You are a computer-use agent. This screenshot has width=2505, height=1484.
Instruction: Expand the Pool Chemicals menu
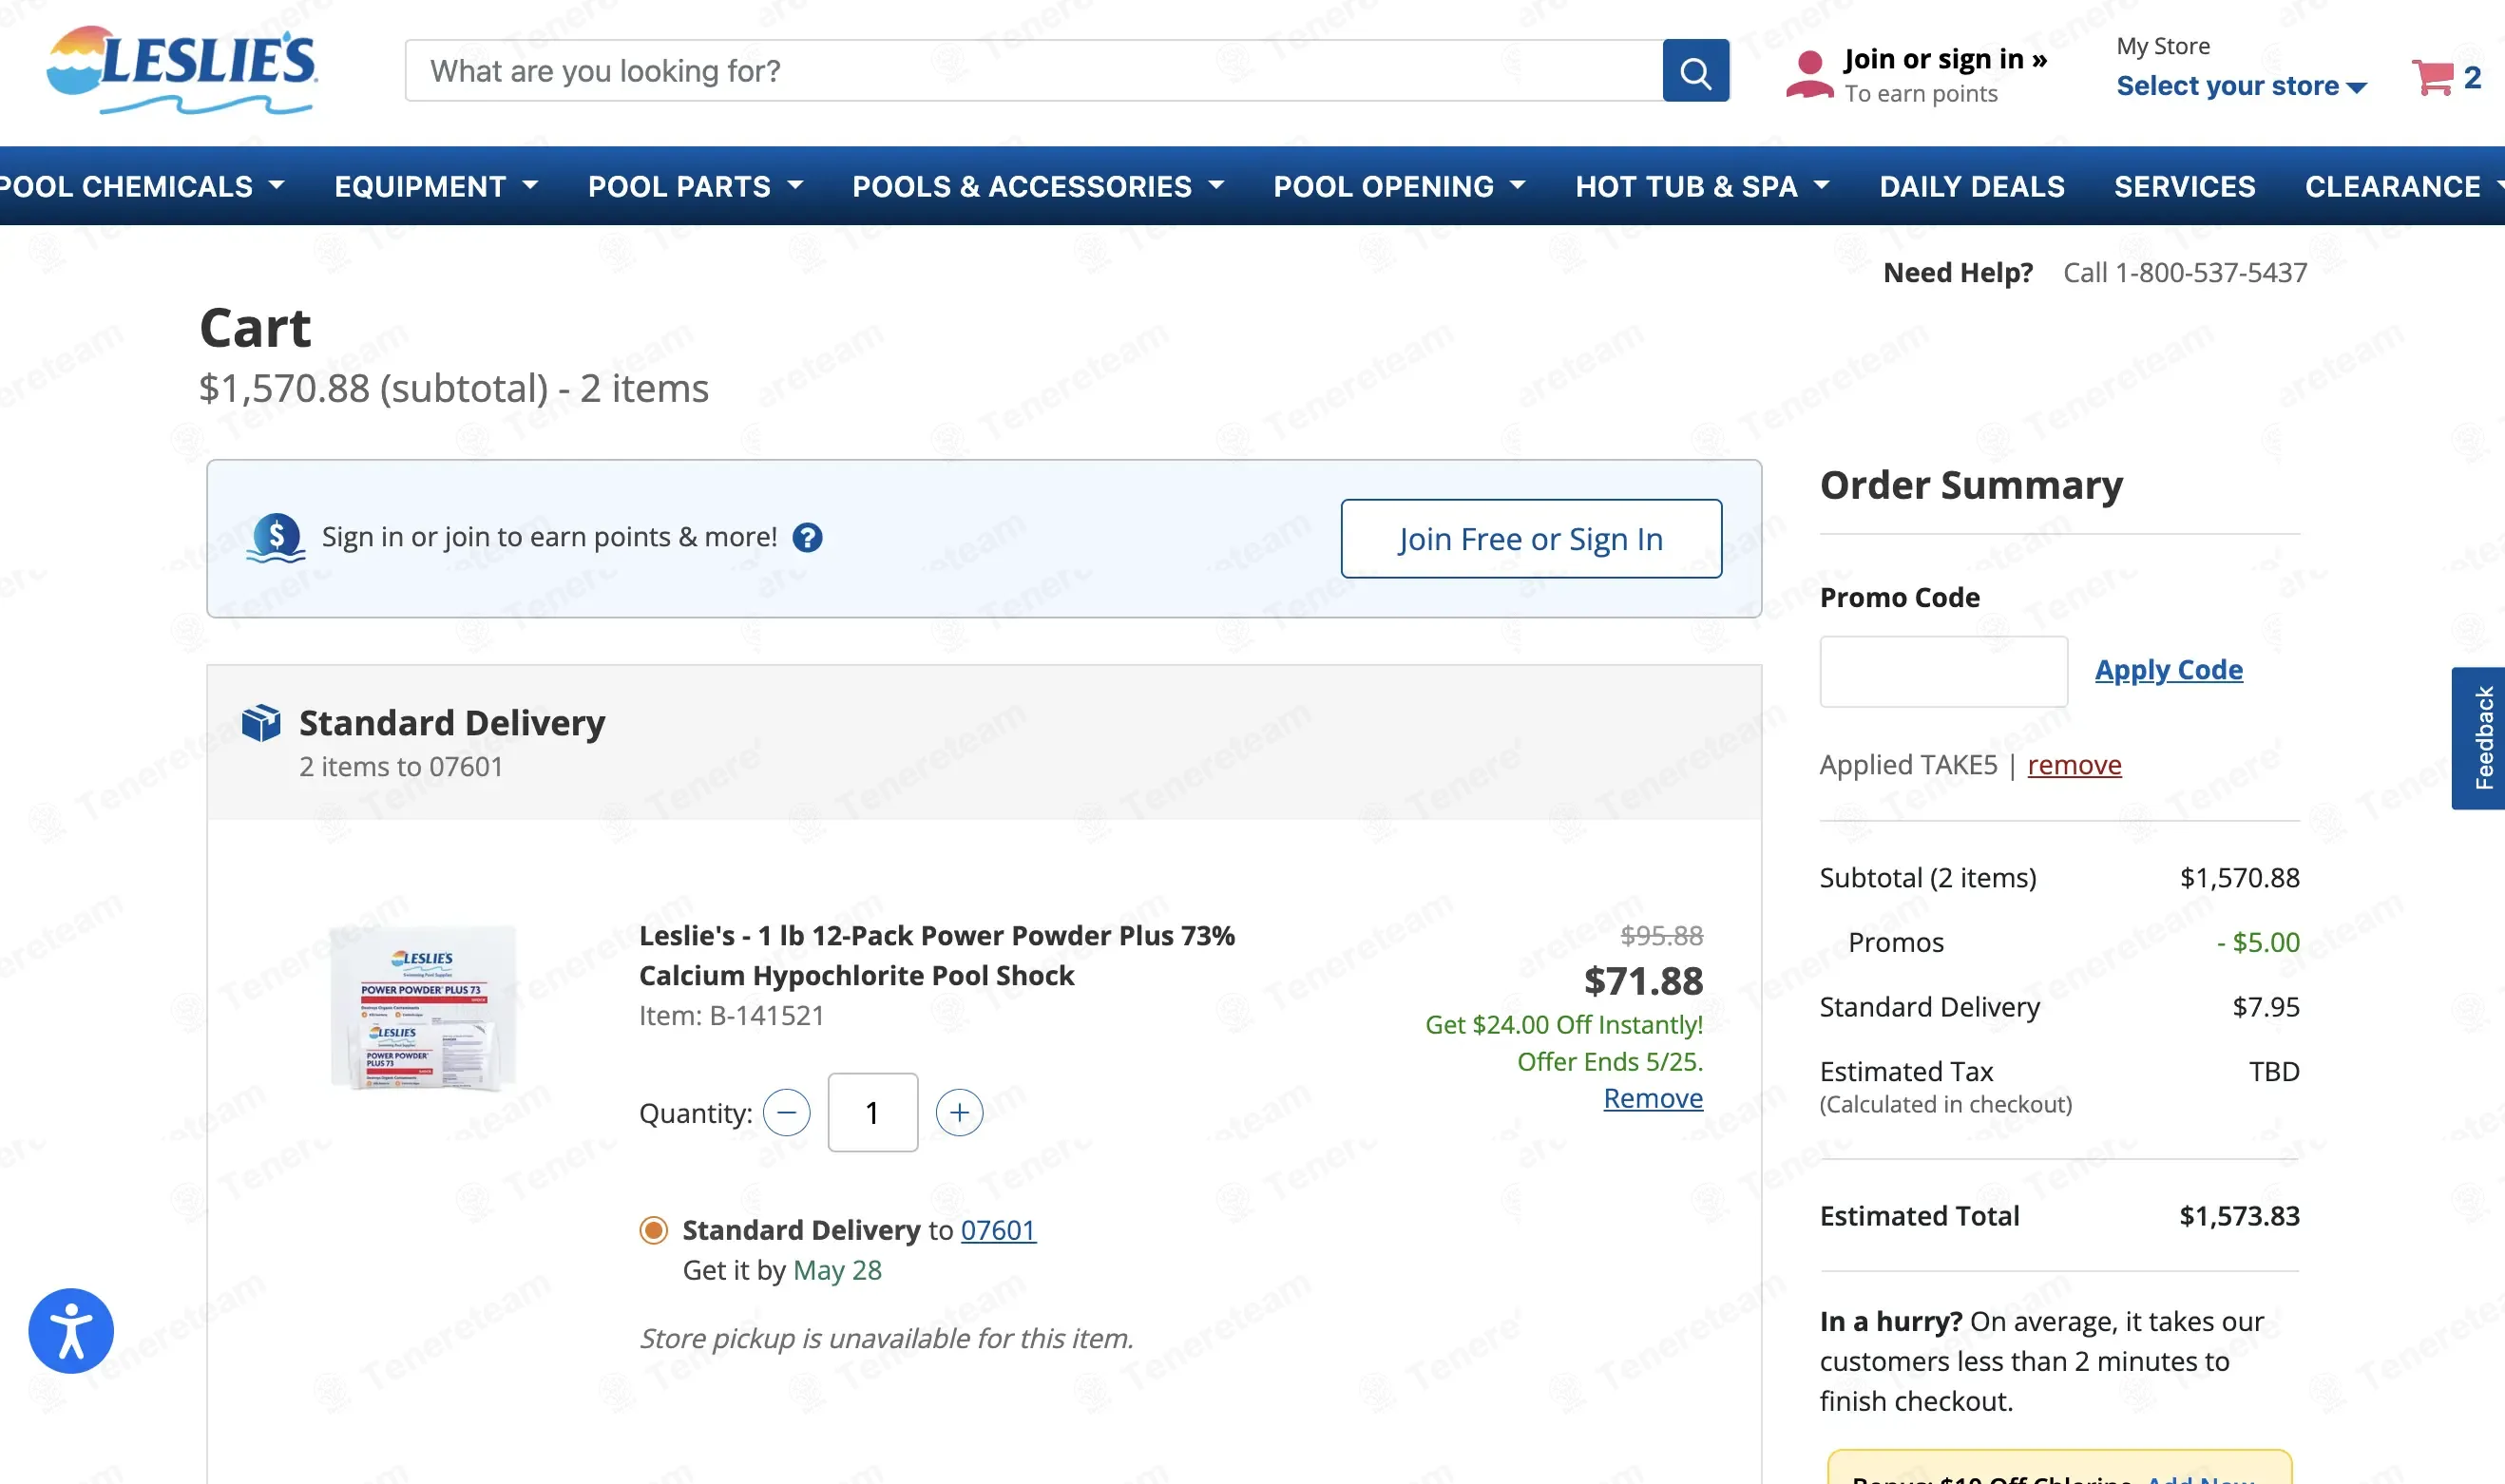click(x=142, y=186)
